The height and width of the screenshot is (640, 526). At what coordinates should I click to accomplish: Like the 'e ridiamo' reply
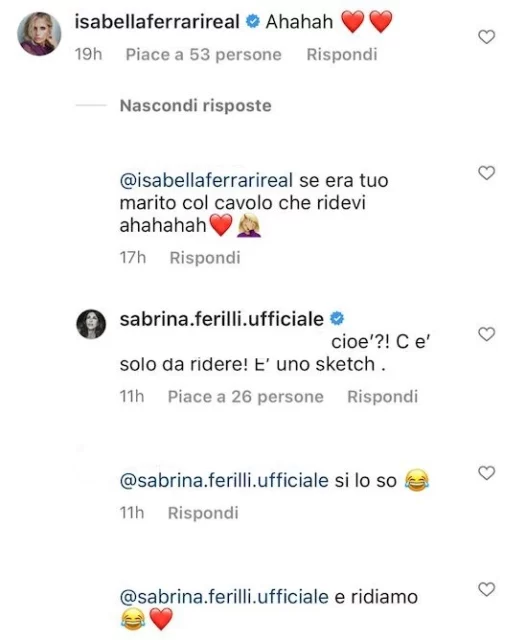[486, 589]
